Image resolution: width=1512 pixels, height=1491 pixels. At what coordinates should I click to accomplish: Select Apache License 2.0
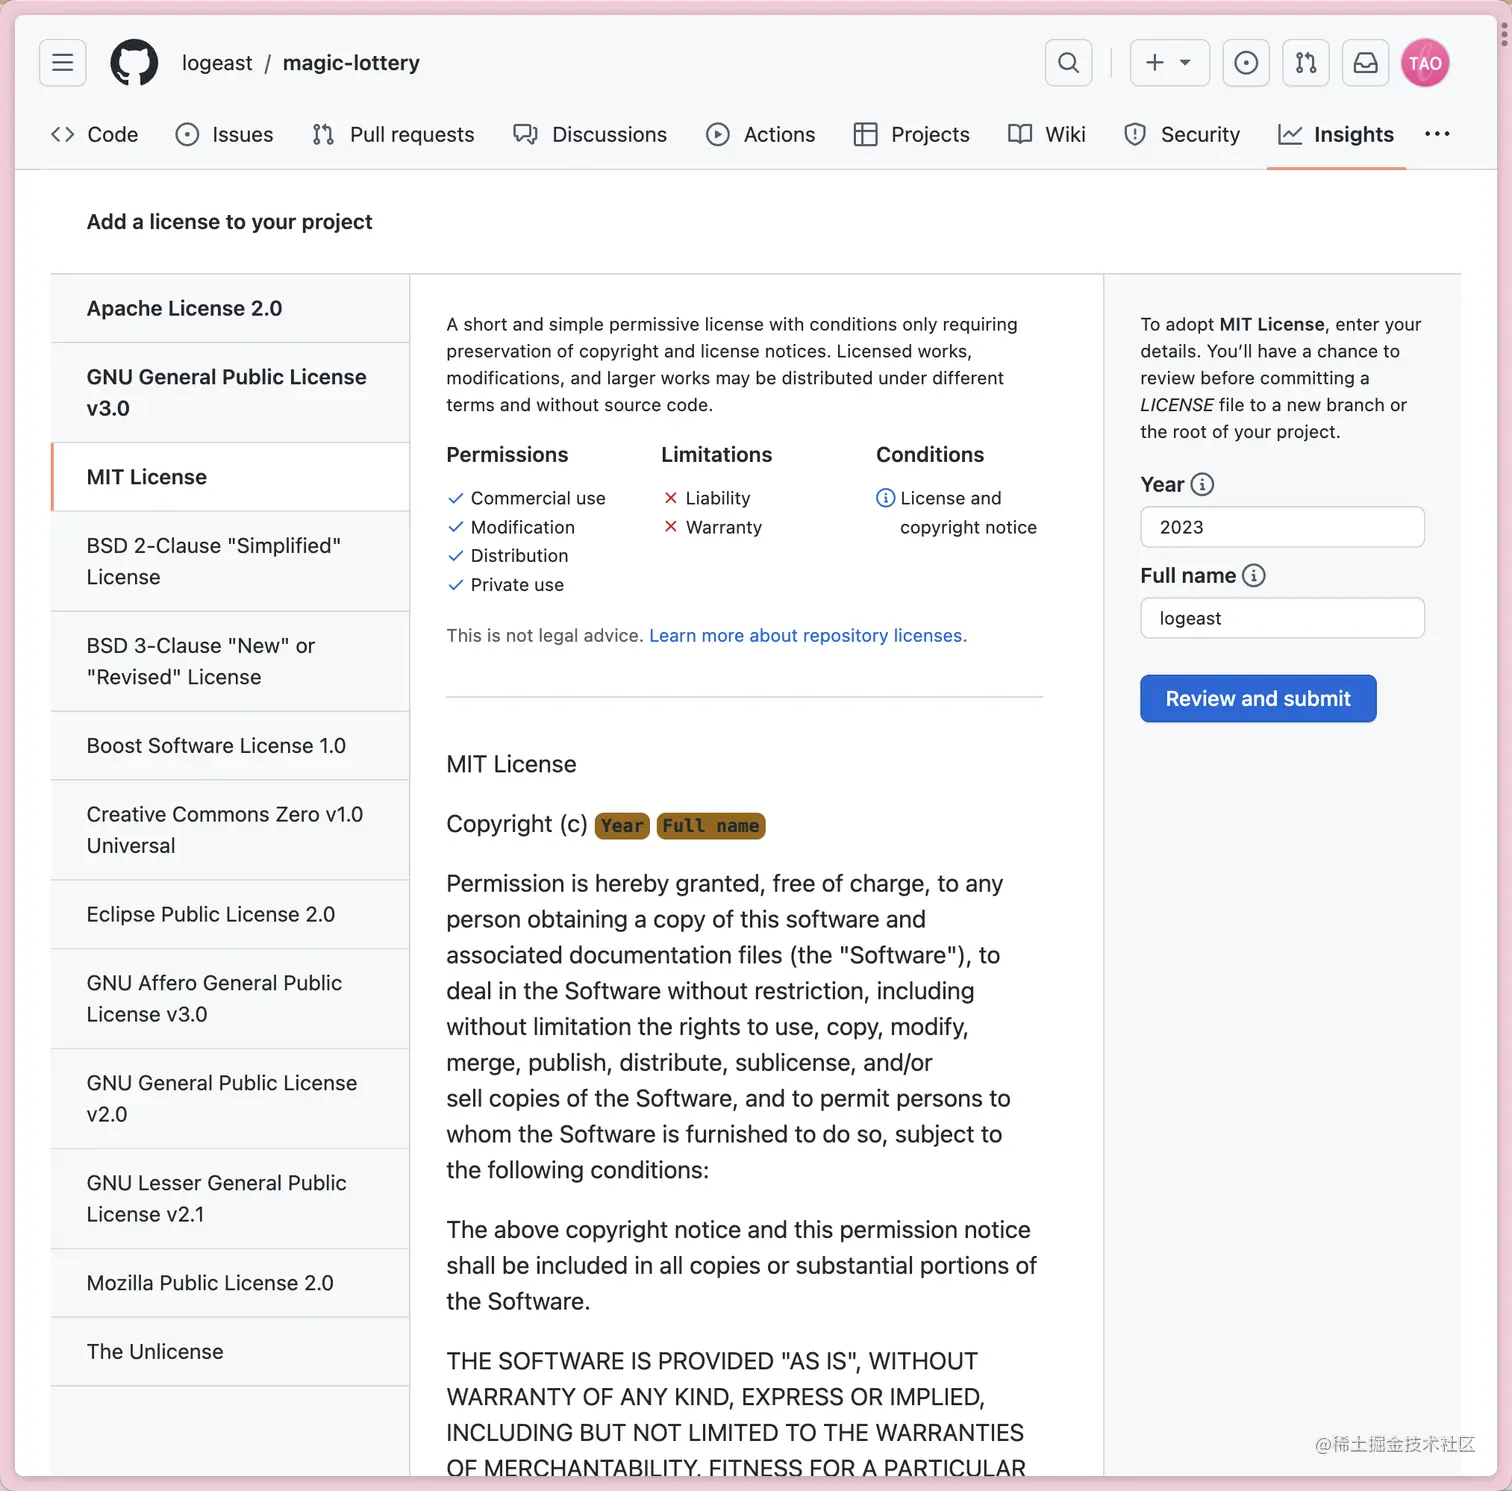click(x=230, y=308)
